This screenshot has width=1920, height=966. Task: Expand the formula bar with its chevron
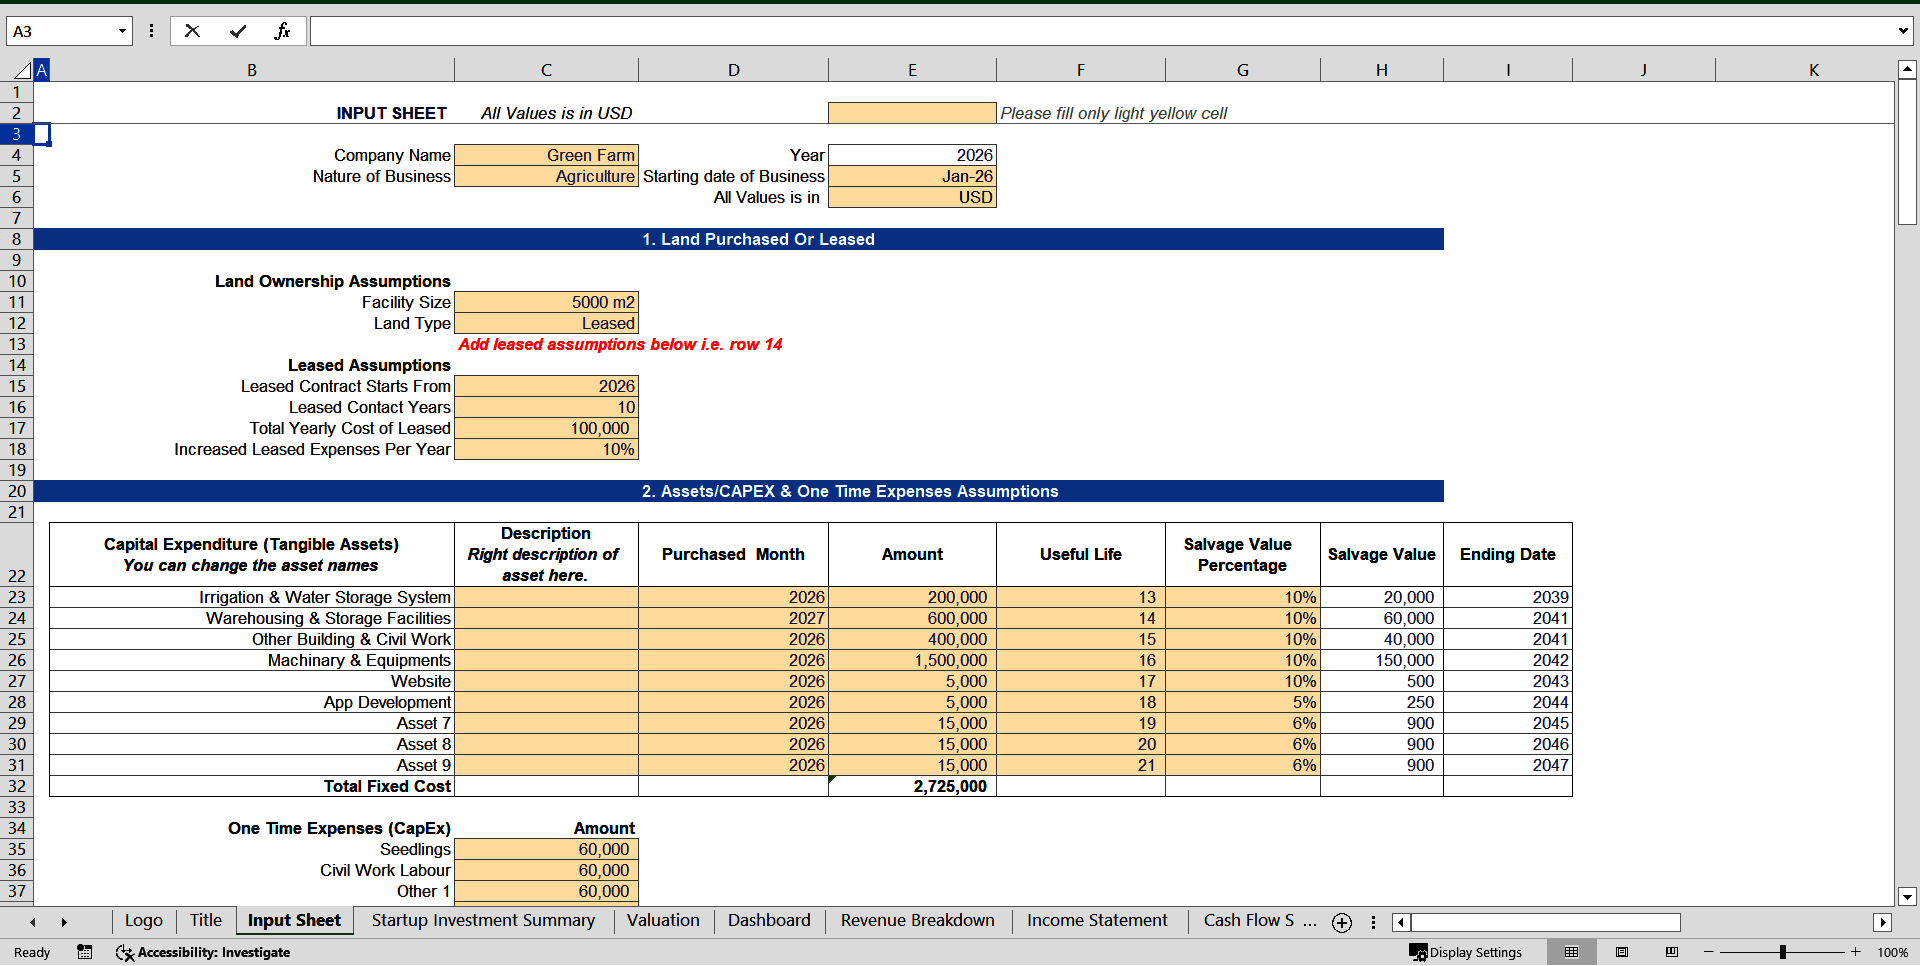[1903, 30]
